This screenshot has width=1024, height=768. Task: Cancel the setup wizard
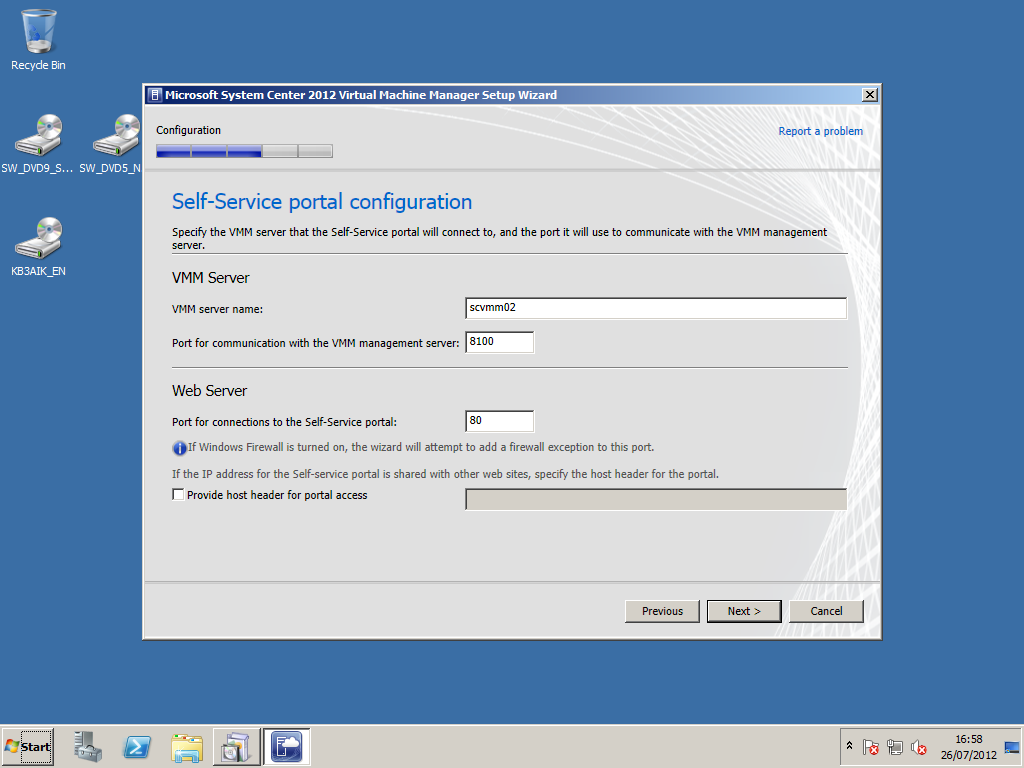coord(826,611)
